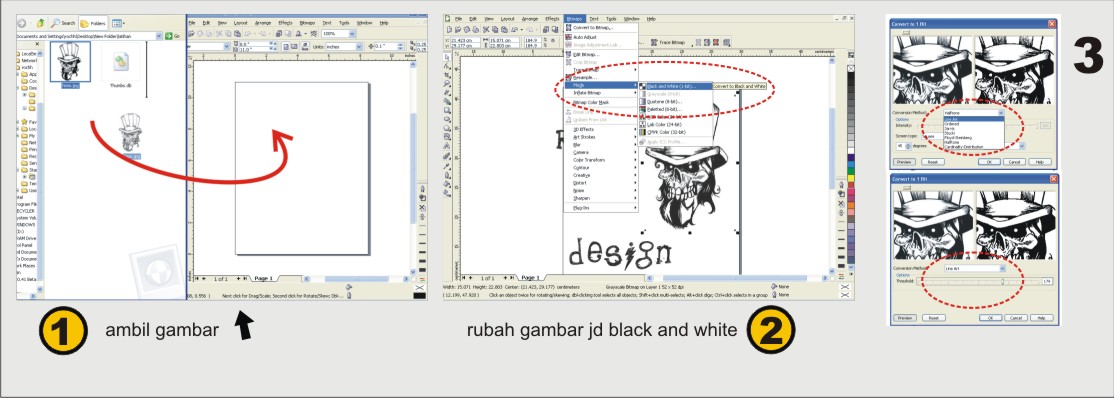Screen dimensions: 1114x398
Task: Choose Auto Adjust in Bitmaps menu
Action: [601, 37]
